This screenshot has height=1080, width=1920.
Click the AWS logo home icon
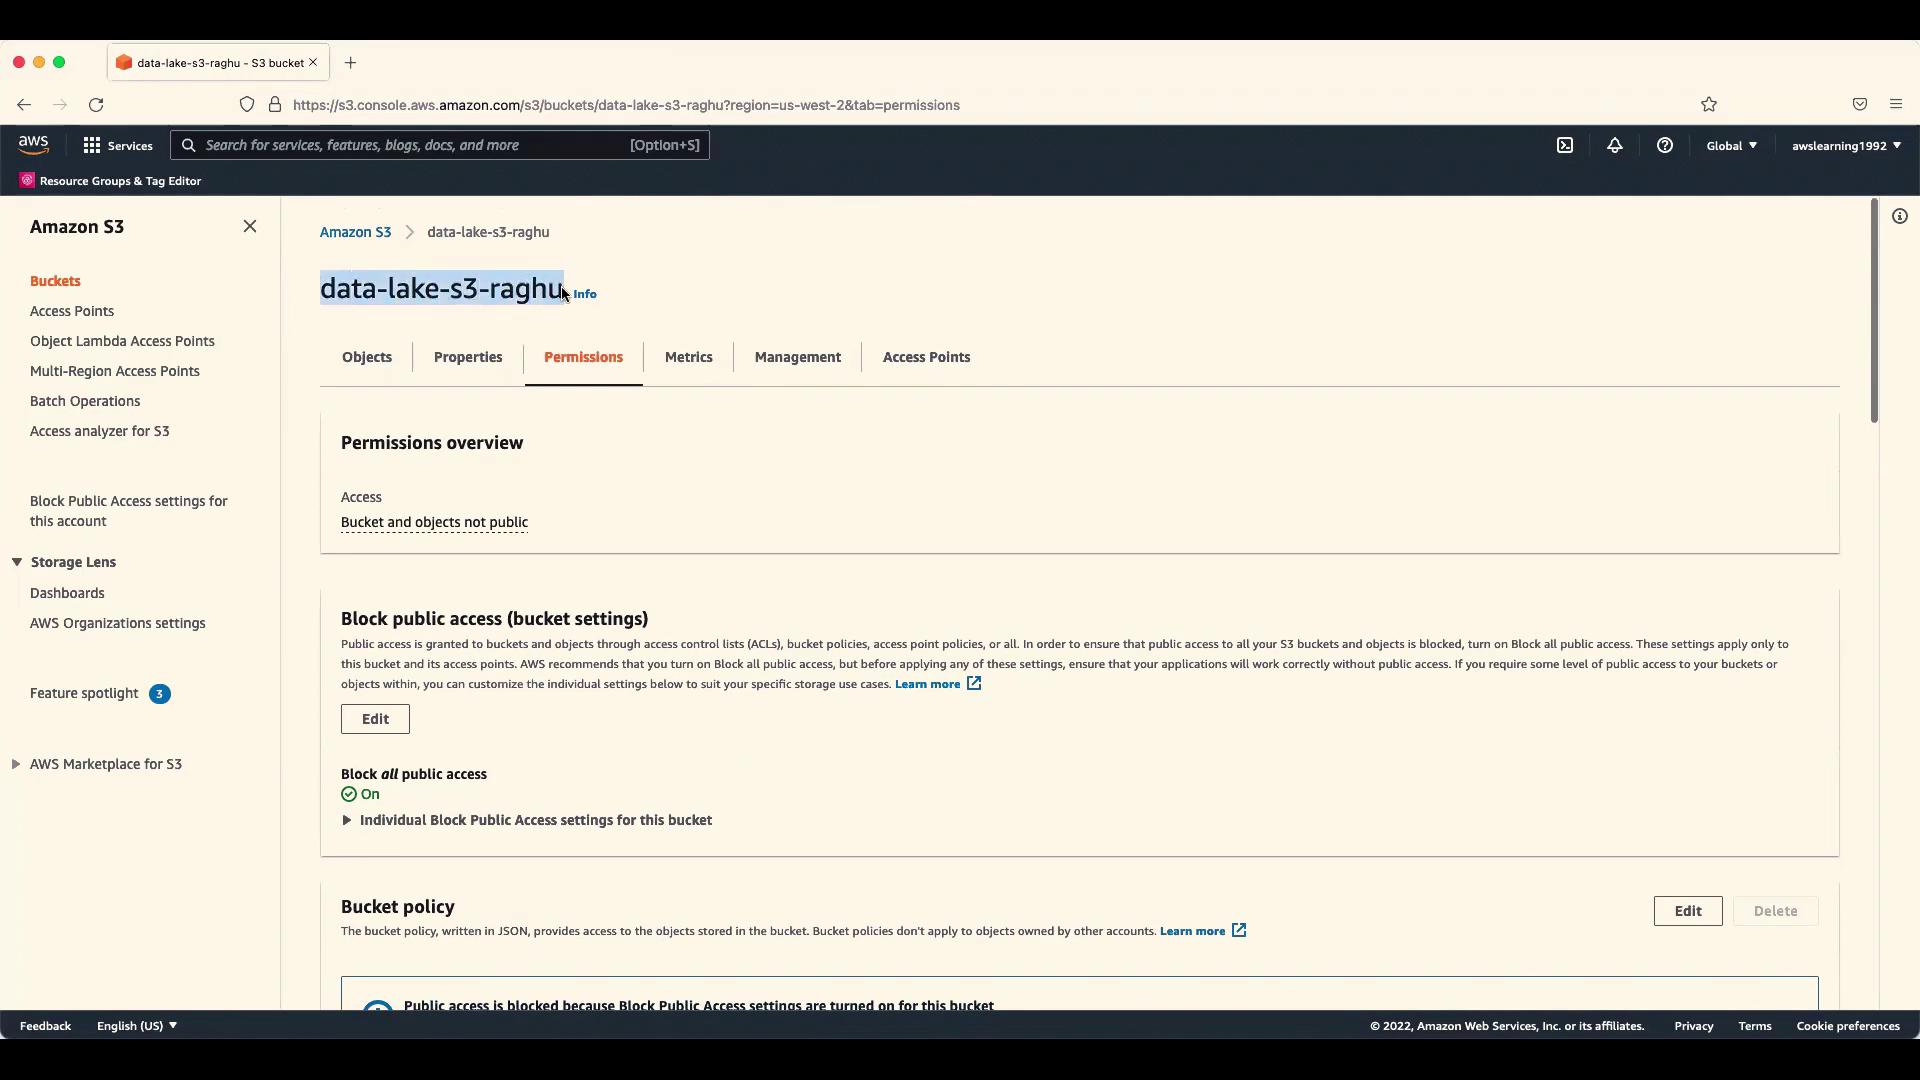(33, 145)
